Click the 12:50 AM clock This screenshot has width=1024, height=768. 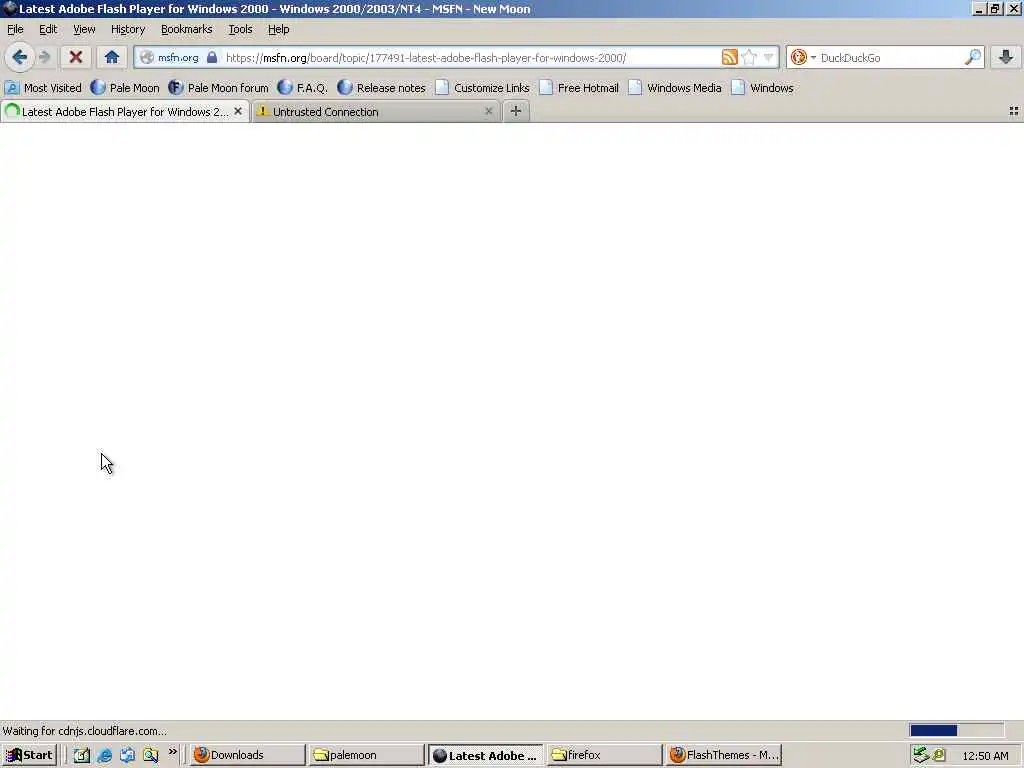pos(985,756)
